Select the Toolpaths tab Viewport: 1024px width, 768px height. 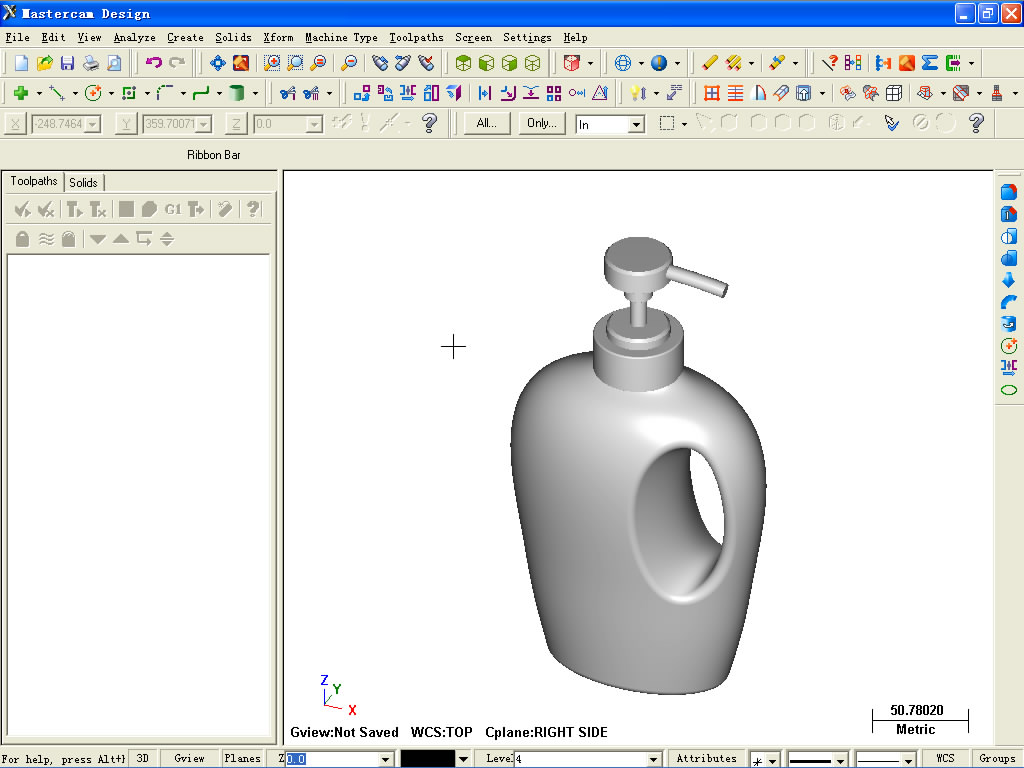(x=33, y=182)
